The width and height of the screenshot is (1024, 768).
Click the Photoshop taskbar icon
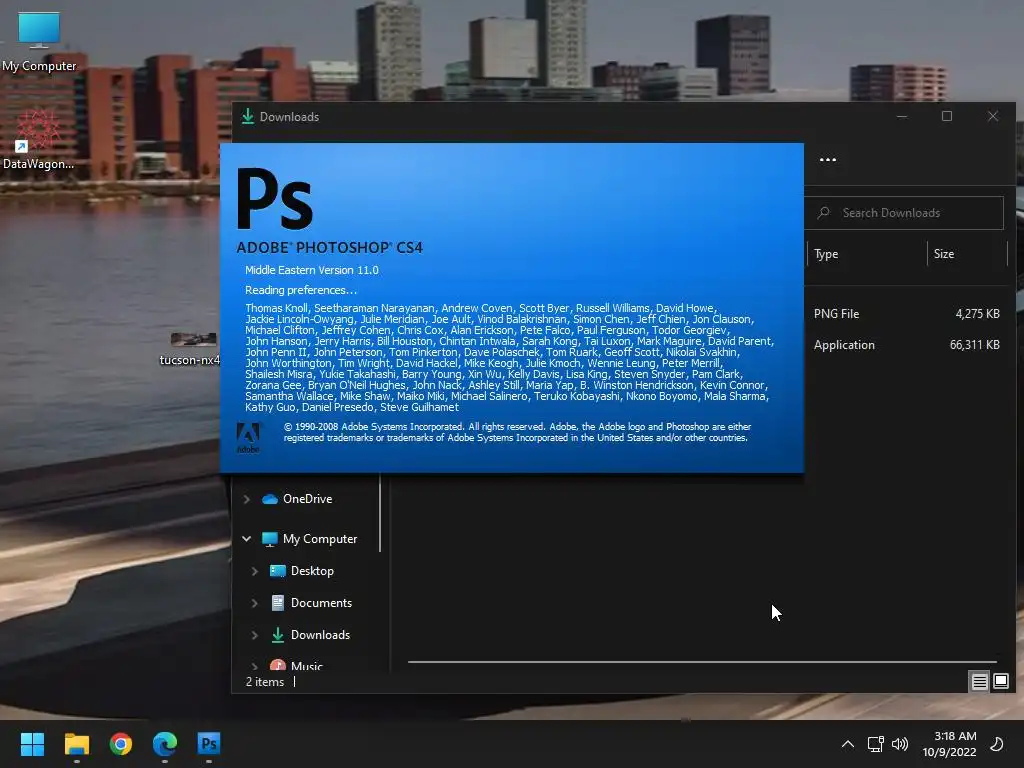pos(209,744)
